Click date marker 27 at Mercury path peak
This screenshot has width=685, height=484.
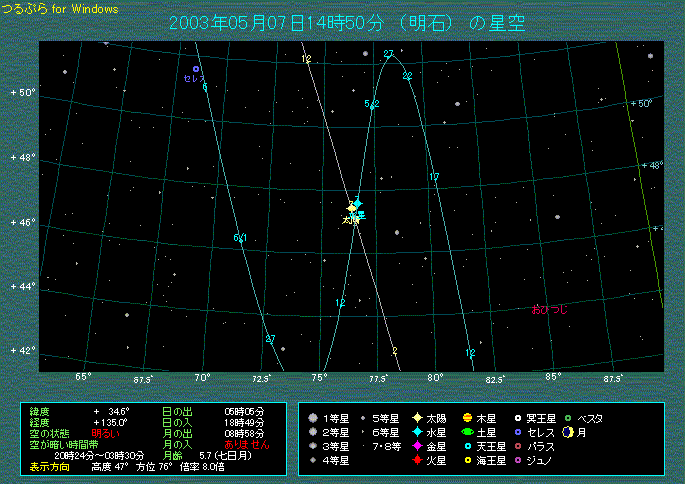[x=388, y=53]
